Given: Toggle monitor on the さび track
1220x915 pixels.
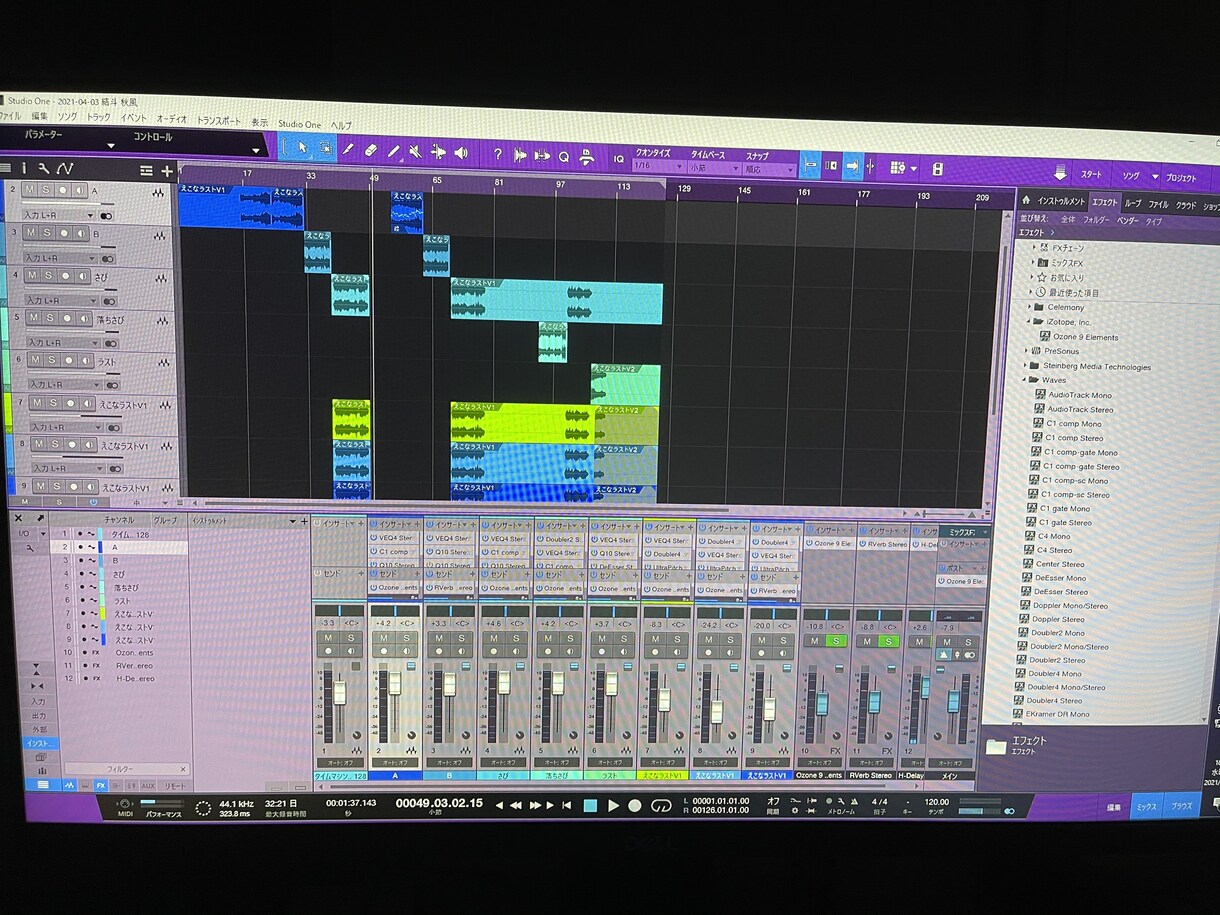Looking at the screenshot, I should [81, 275].
